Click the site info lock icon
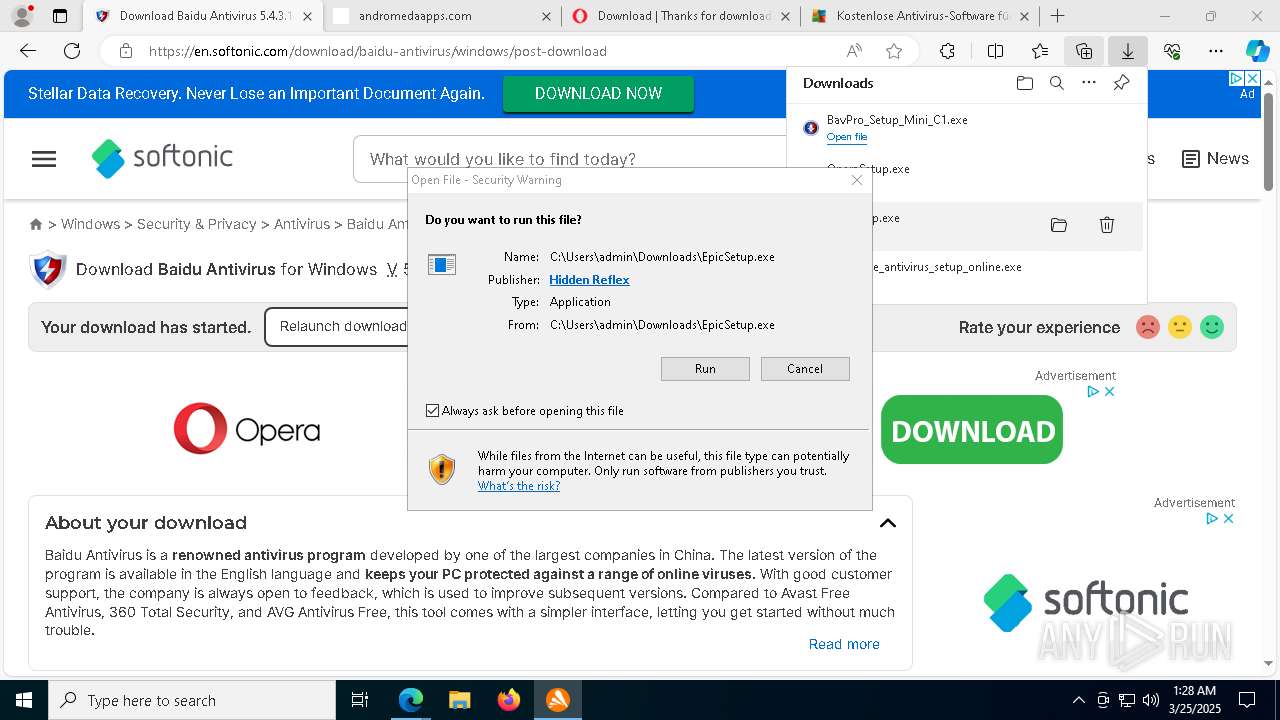The height and width of the screenshot is (720, 1280). point(125,51)
